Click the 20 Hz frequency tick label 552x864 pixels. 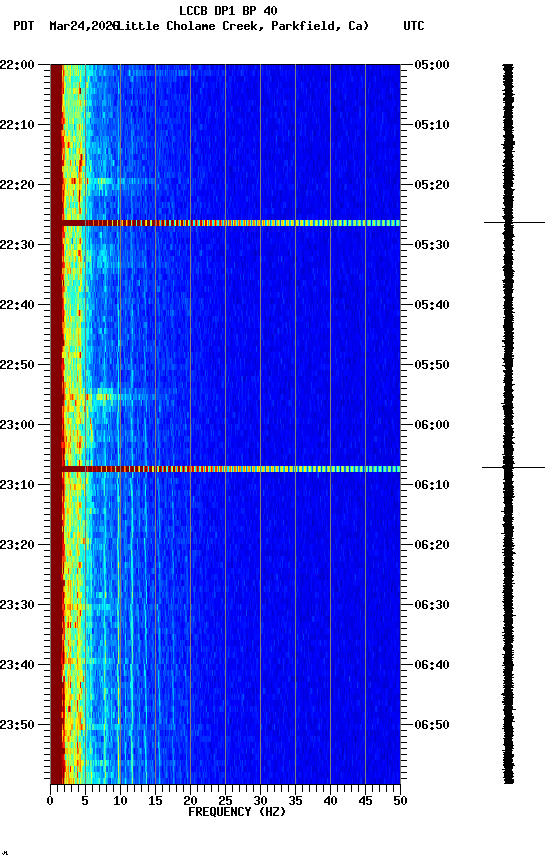pos(191,801)
